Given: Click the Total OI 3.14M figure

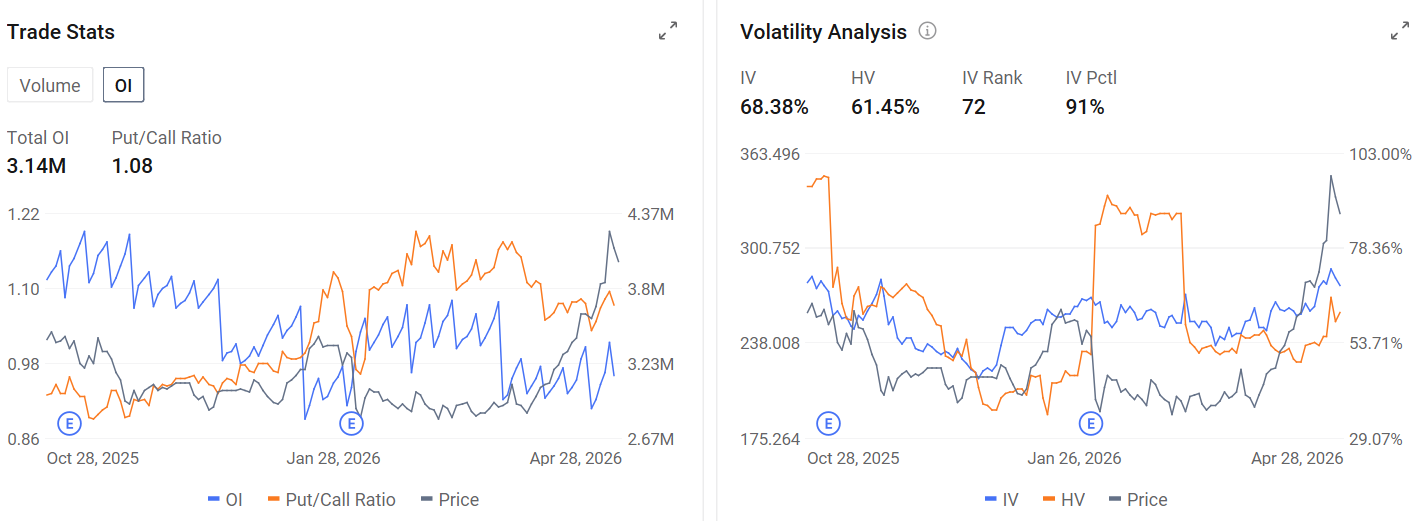Looking at the screenshot, I should pos(36,166).
